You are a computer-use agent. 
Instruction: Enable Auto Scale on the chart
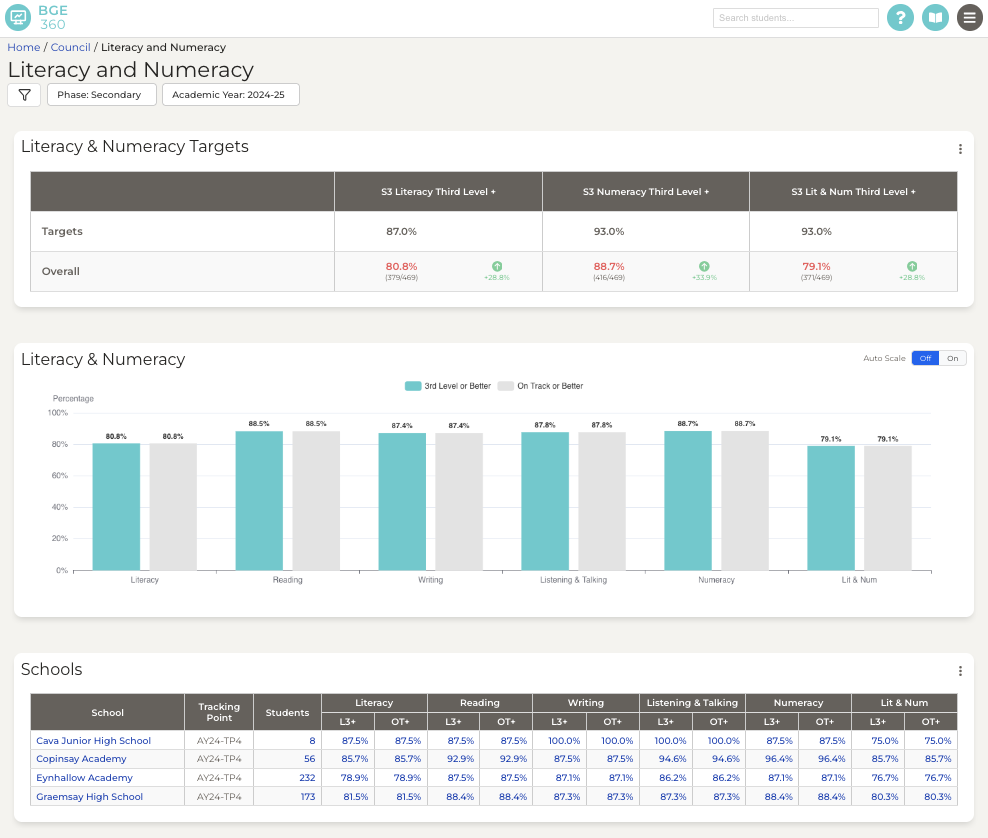coord(951,357)
